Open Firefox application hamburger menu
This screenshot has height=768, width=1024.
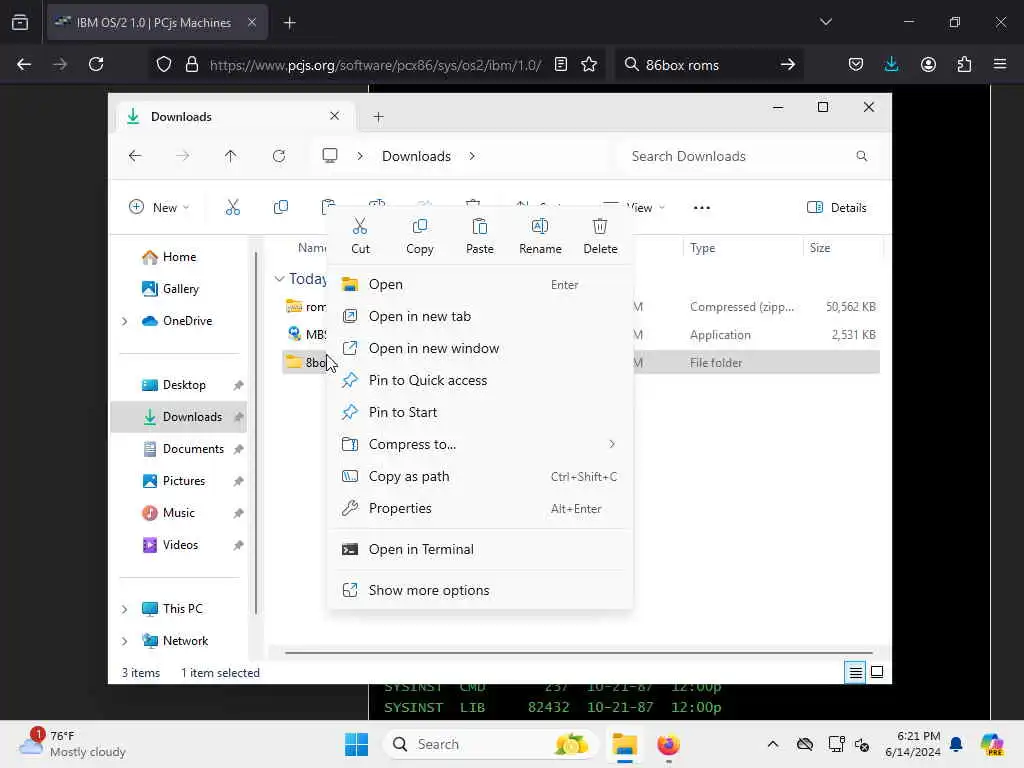pyautogui.click(x=1000, y=64)
